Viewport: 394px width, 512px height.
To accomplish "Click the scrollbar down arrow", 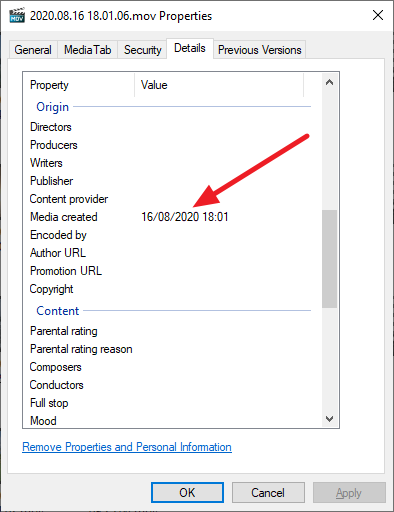I will [x=329, y=419].
